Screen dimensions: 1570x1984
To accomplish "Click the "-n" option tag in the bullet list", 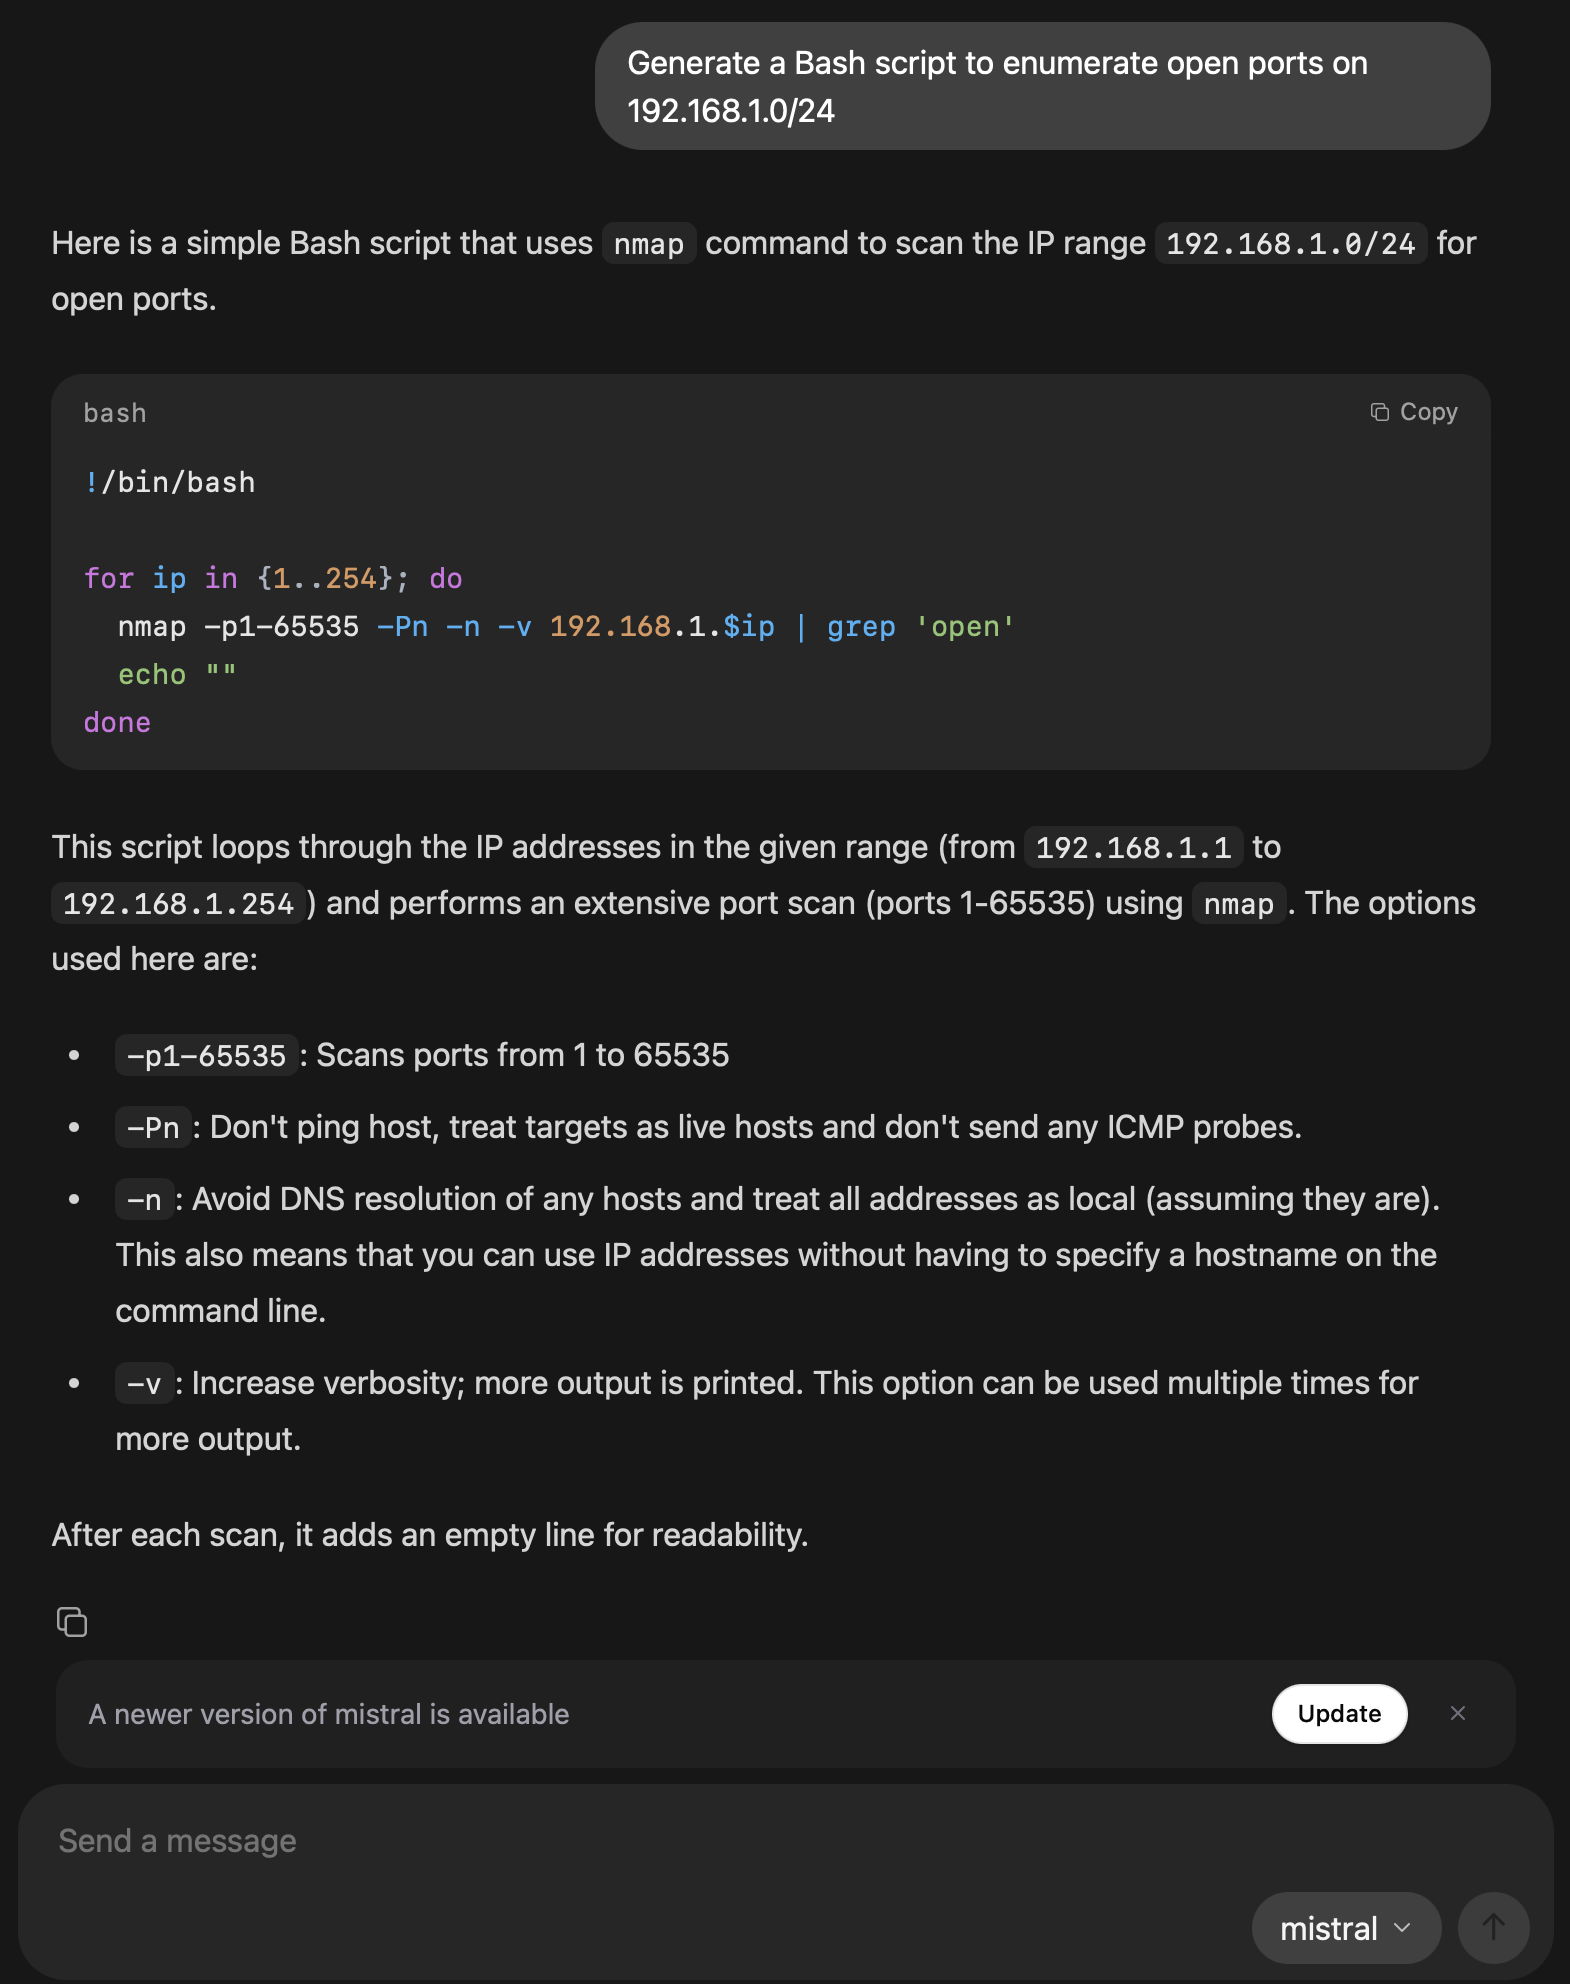I will point(144,1200).
